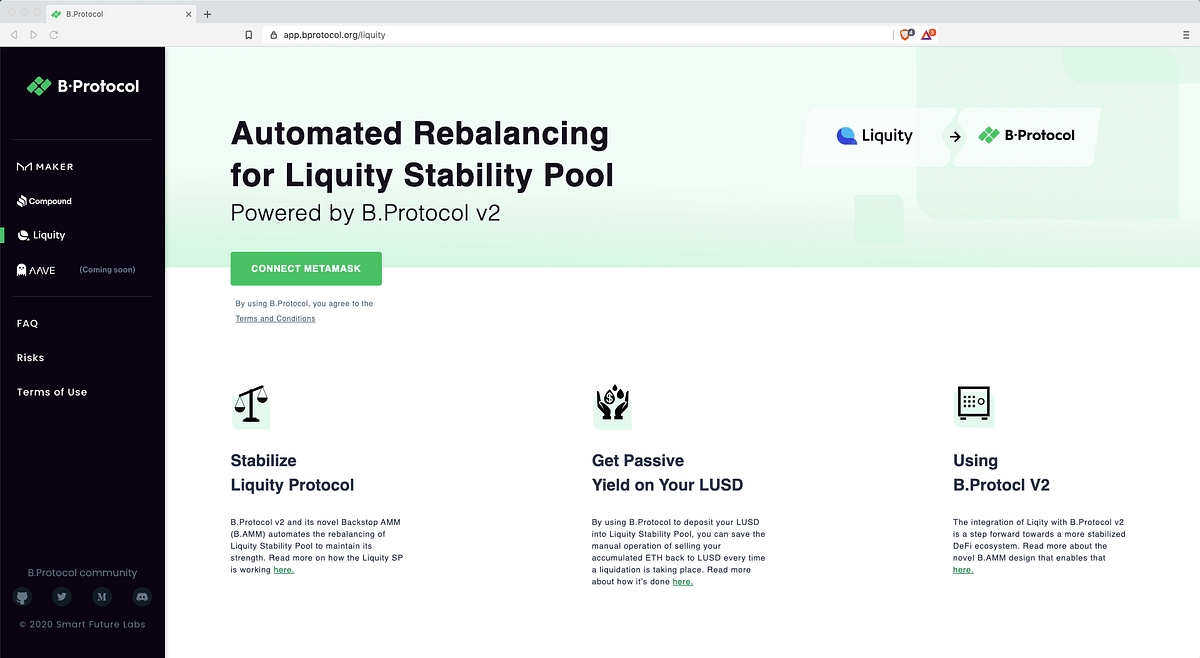Screen dimensions: 1200x658
Task: Open the Terms and Conditions link
Action: [x=275, y=319]
